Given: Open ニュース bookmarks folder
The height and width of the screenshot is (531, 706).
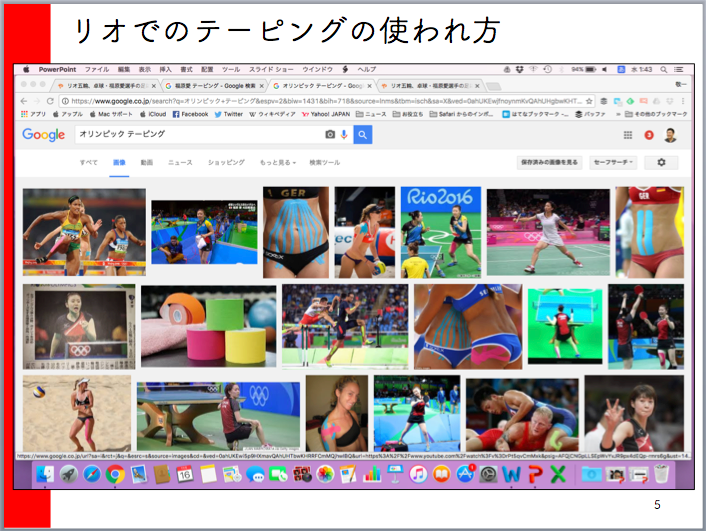Looking at the screenshot, I should point(371,114).
